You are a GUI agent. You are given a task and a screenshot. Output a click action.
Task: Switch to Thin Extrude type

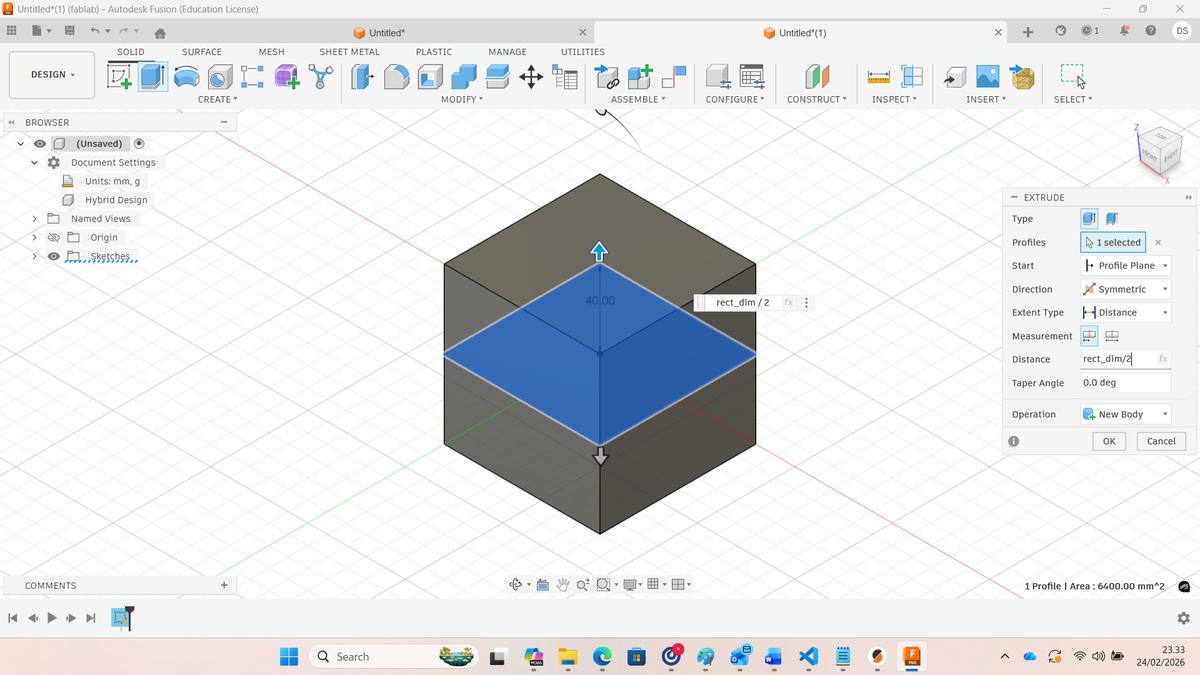[1112, 218]
